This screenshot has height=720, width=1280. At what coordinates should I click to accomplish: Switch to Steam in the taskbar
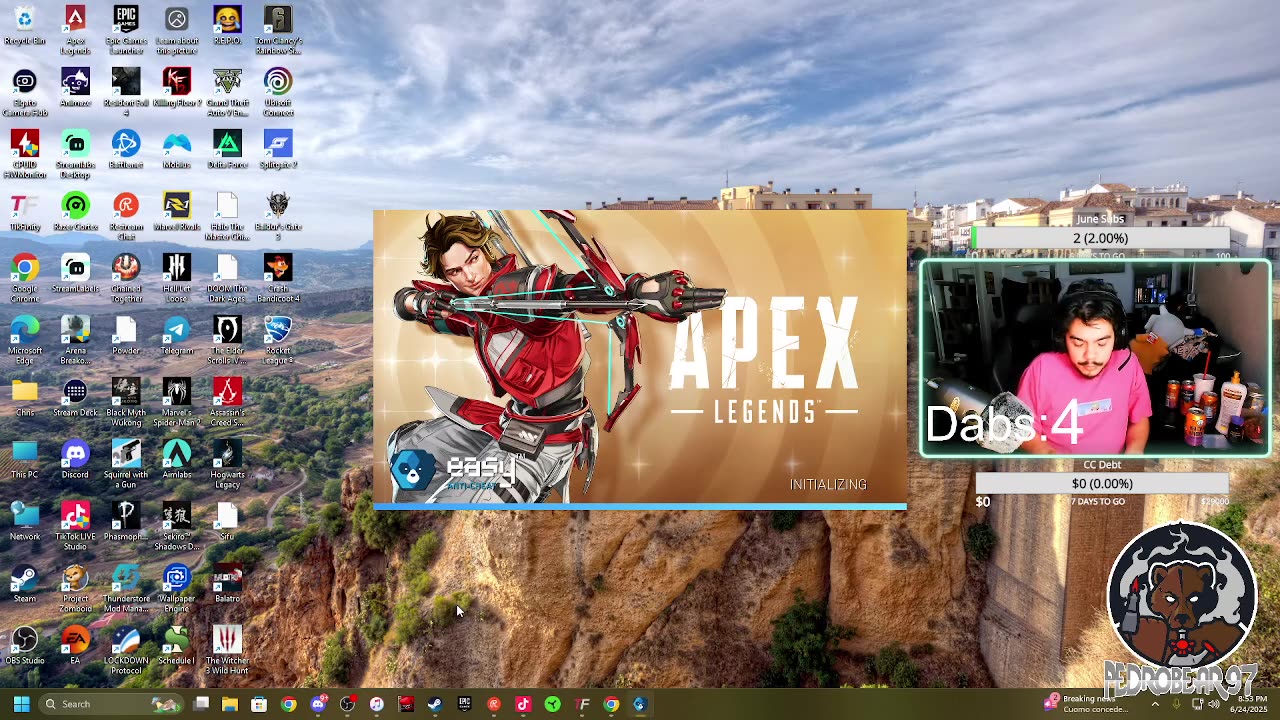435,704
